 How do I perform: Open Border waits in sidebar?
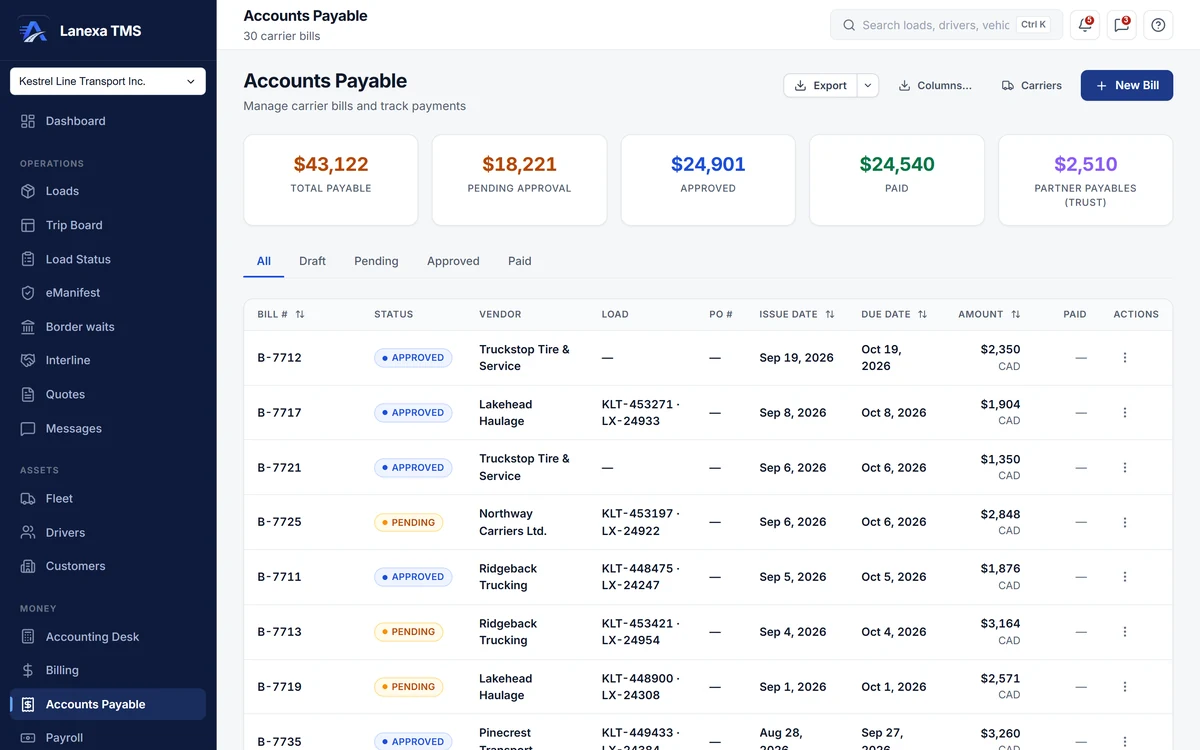[108, 327]
